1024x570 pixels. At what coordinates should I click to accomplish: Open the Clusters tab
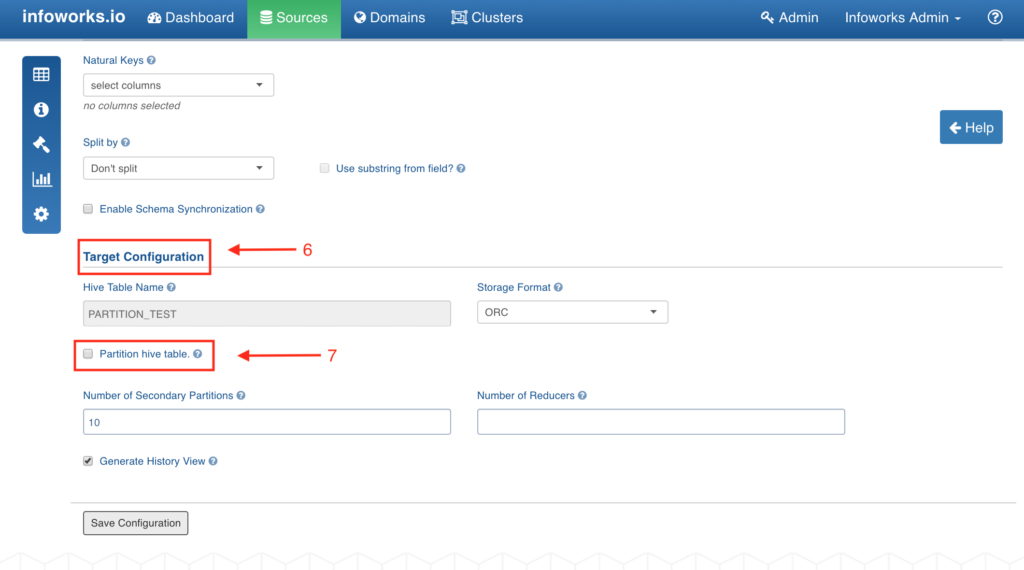tap(487, 18)
